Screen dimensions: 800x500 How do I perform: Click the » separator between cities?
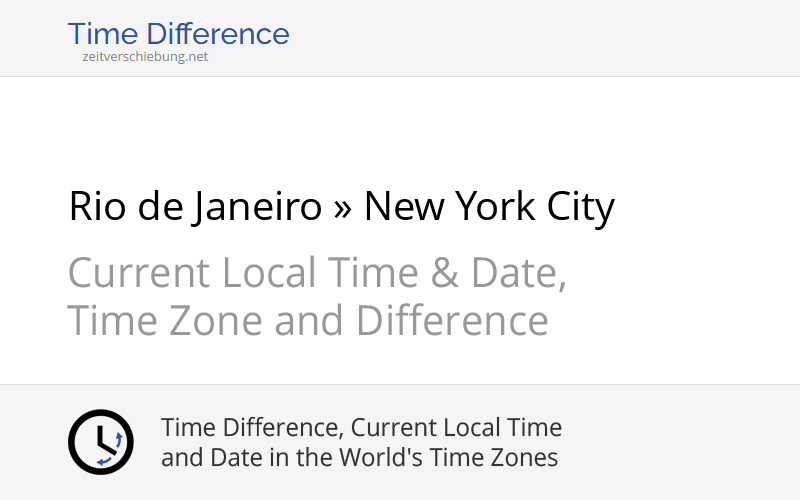click(x=343, y=209)
